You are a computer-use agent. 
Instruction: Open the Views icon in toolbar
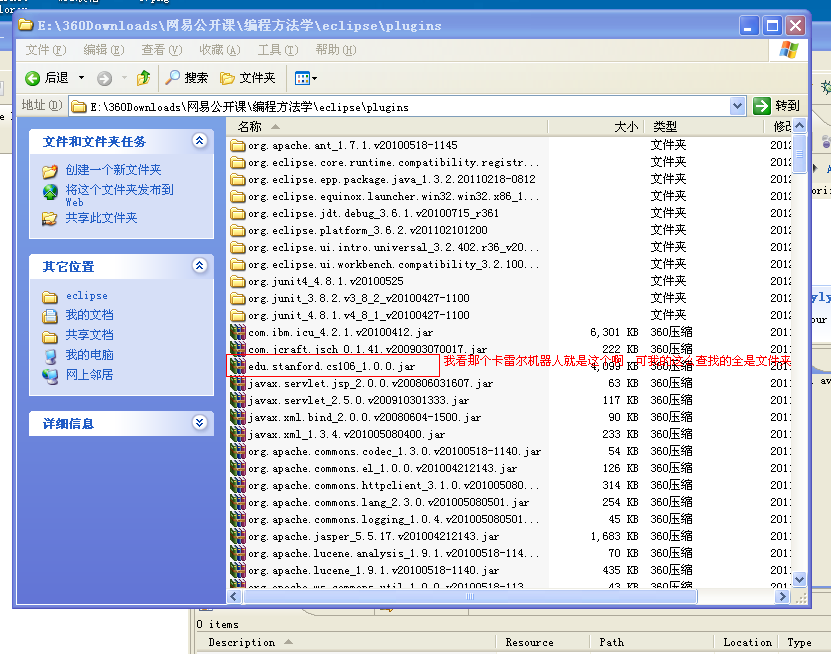click(x=302, y=78)
